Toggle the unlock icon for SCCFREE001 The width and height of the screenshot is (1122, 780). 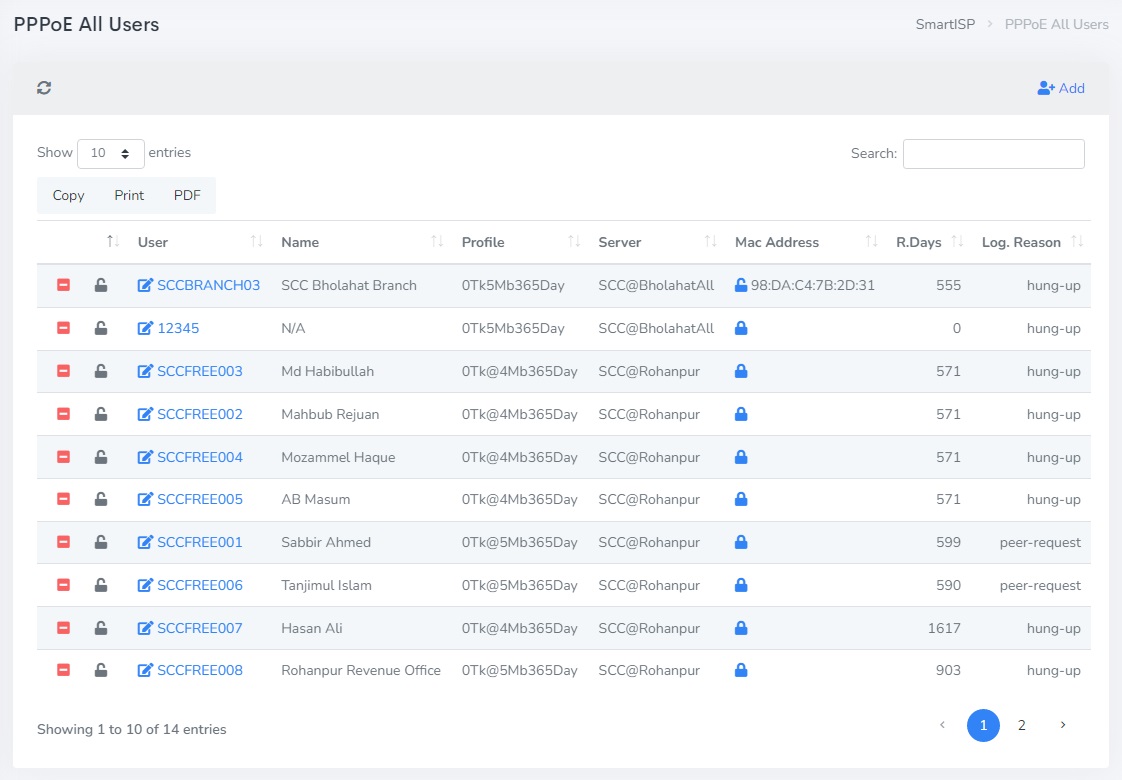[101, 543]
